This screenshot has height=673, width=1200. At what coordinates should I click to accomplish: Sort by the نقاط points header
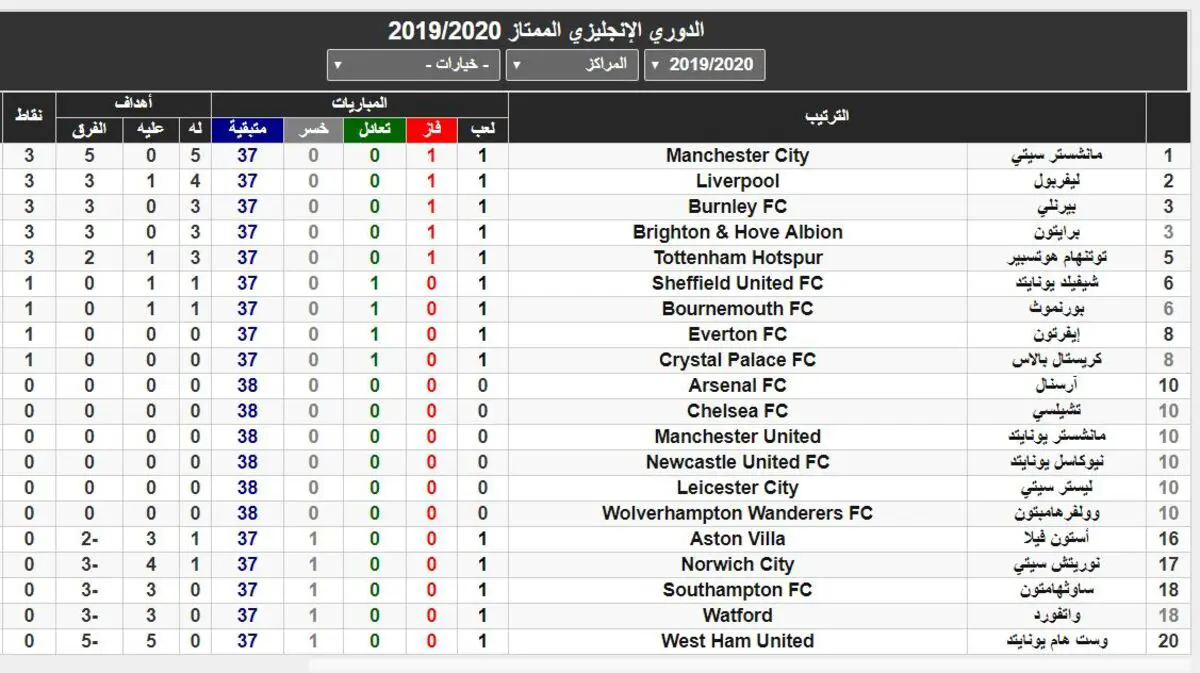click(x=28, y=117)
